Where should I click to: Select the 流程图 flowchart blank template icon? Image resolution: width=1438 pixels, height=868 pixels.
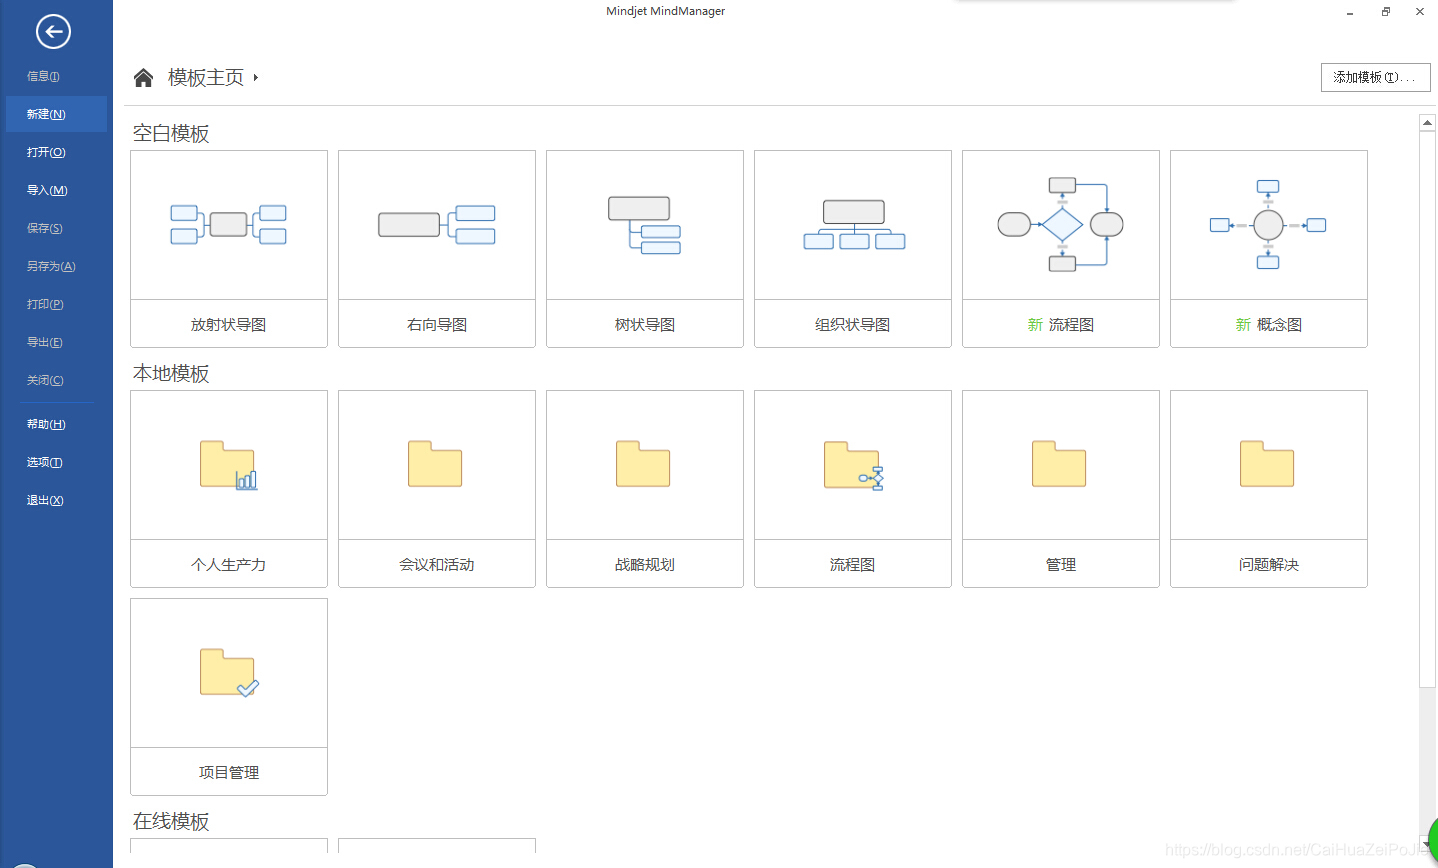coord(1061,225)
